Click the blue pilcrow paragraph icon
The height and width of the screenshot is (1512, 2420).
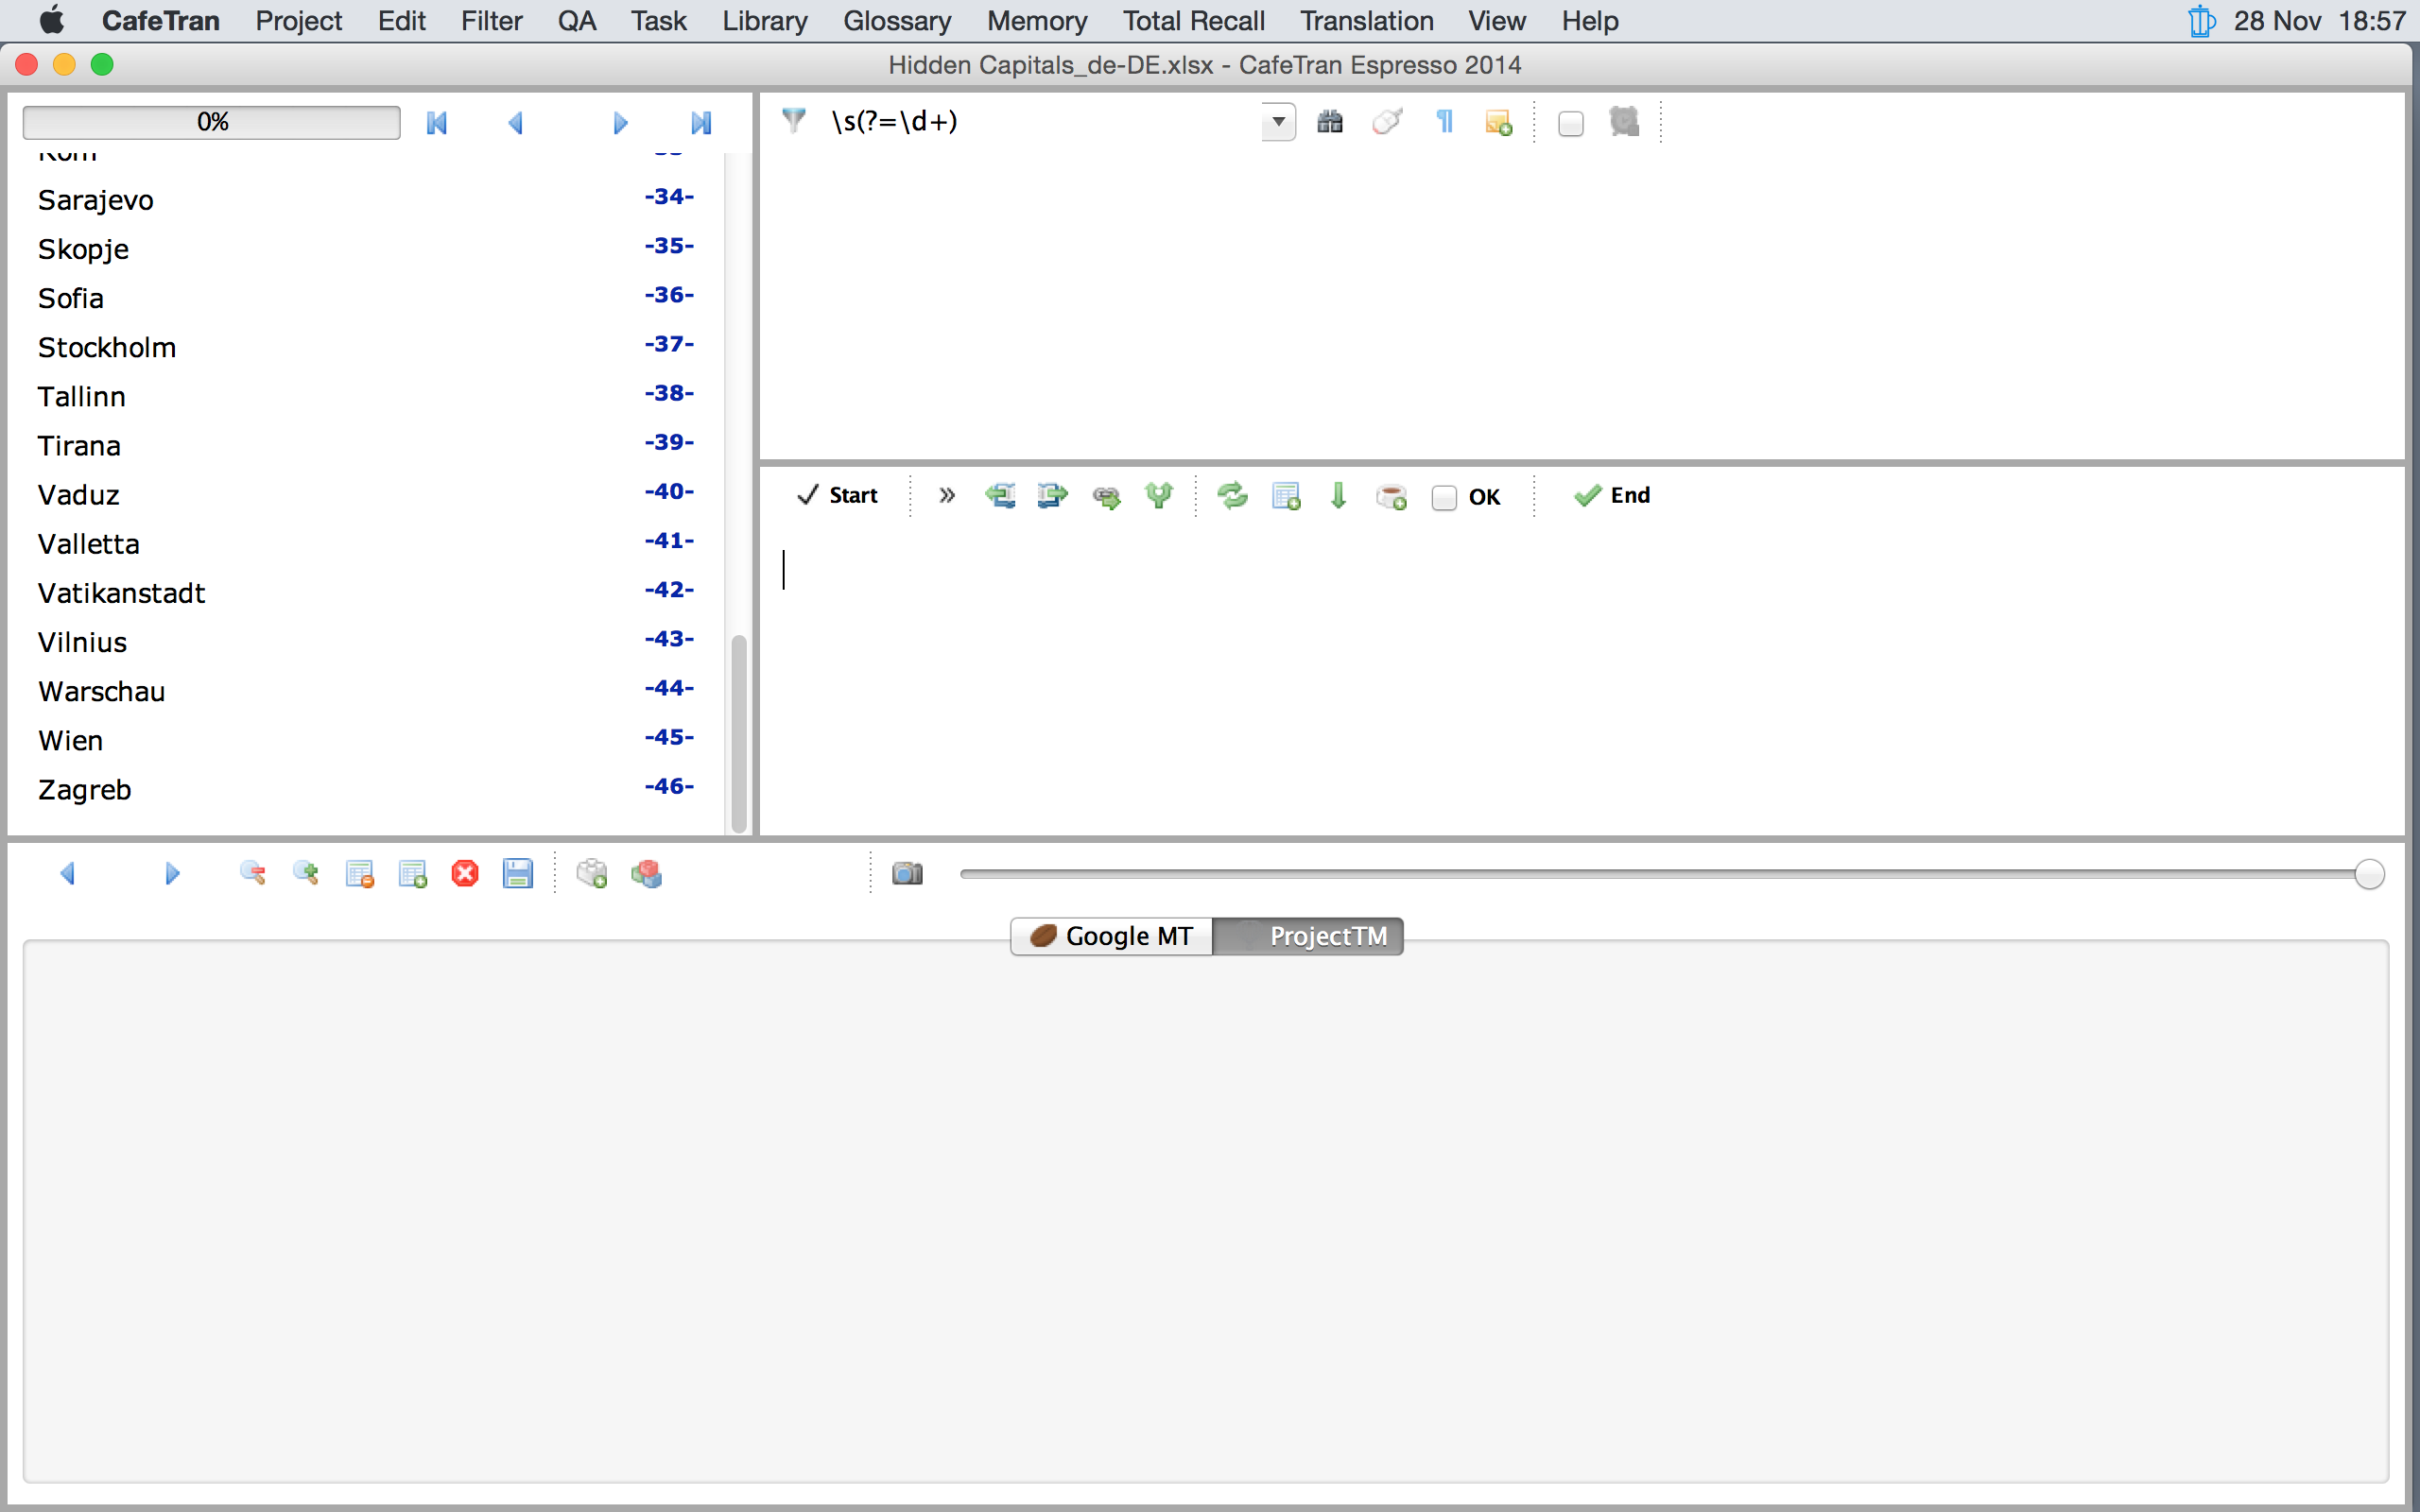pyautogui.click(x=1444, y=122)
